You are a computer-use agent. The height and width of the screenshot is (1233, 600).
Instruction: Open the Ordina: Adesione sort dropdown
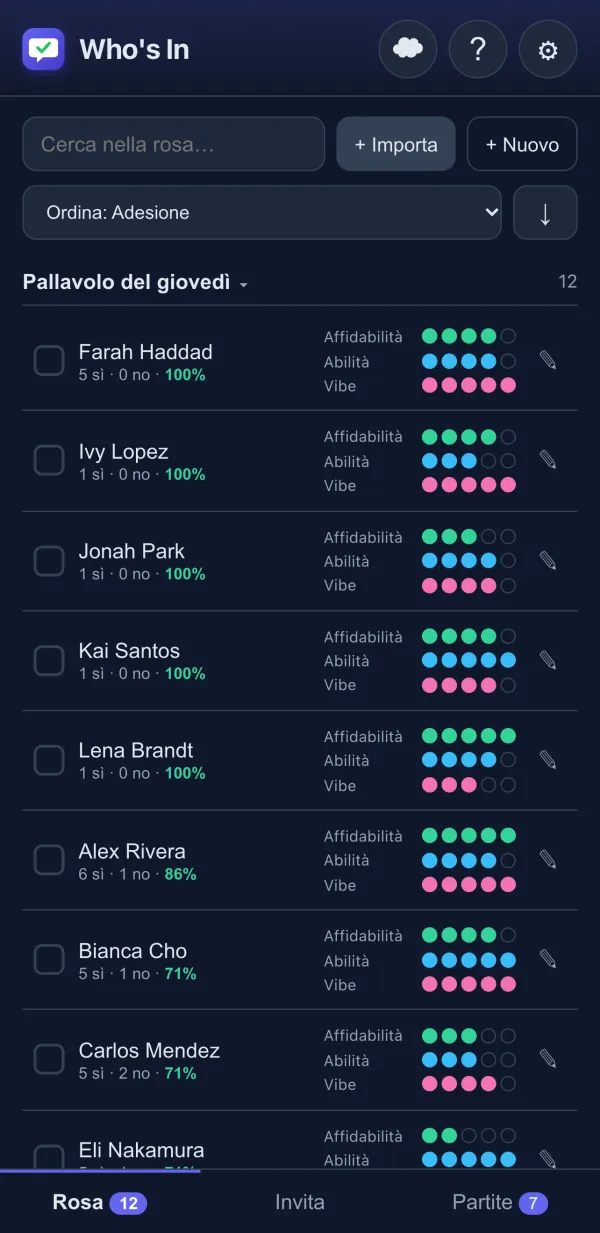[x=262, y=212]
